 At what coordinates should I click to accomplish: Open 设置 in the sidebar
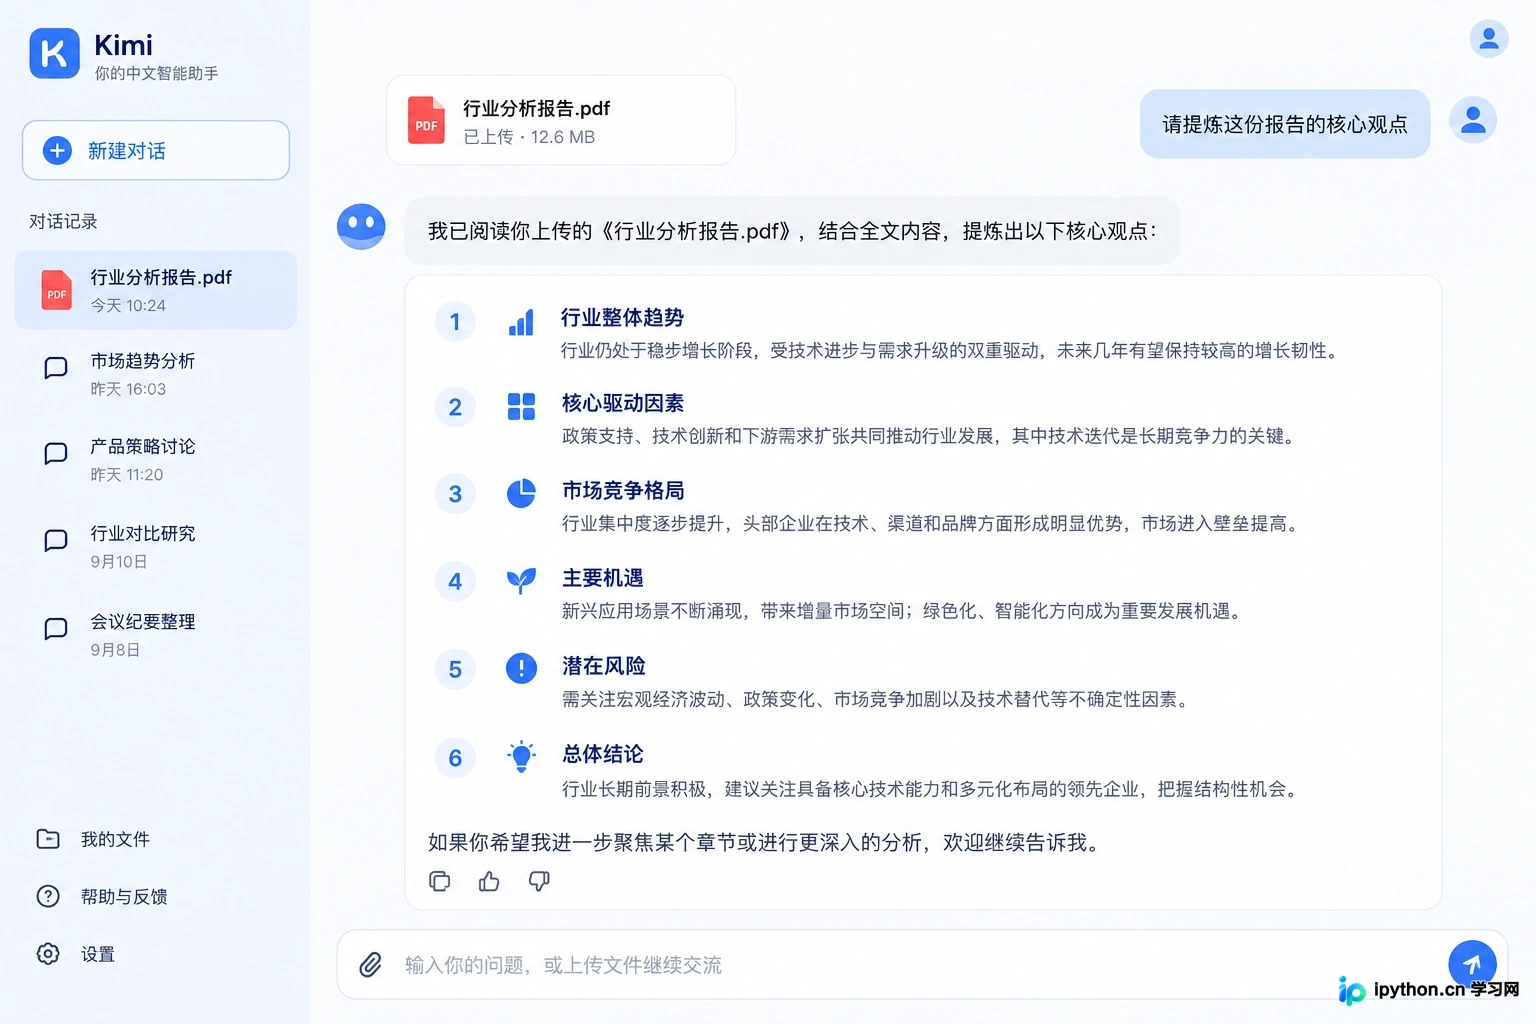[76, 954]
